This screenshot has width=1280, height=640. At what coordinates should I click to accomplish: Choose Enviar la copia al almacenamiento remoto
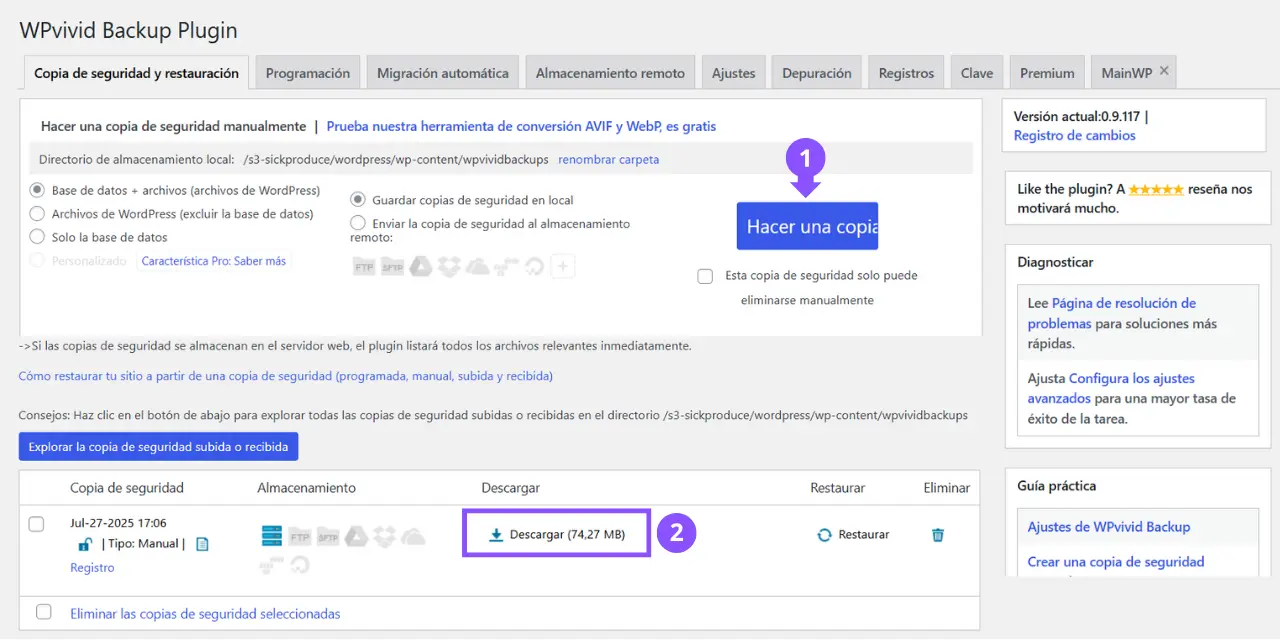pos(358,223)
